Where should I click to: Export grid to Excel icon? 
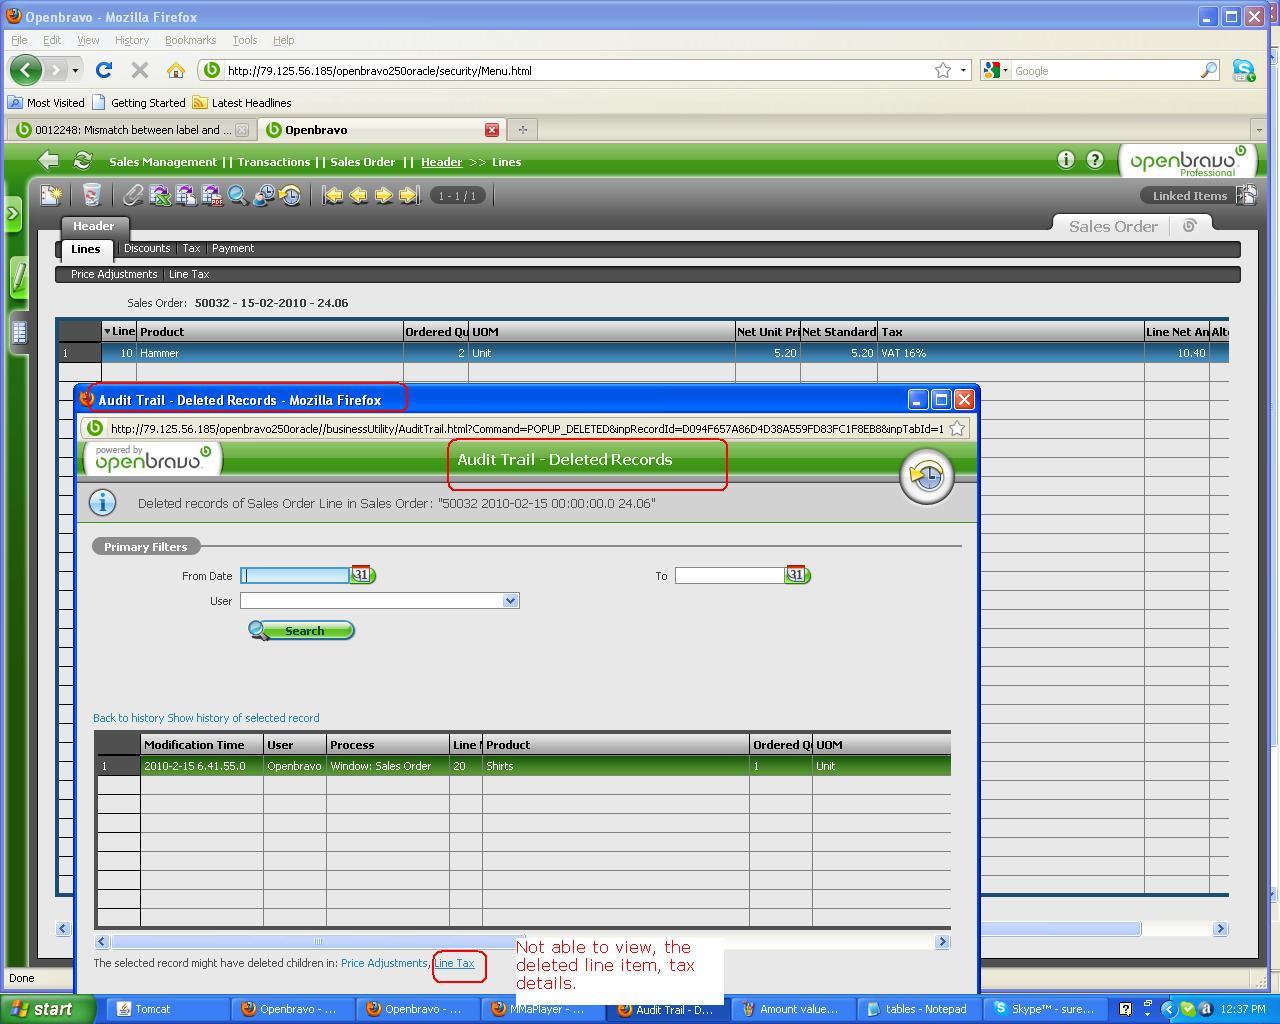pos(160,196)
